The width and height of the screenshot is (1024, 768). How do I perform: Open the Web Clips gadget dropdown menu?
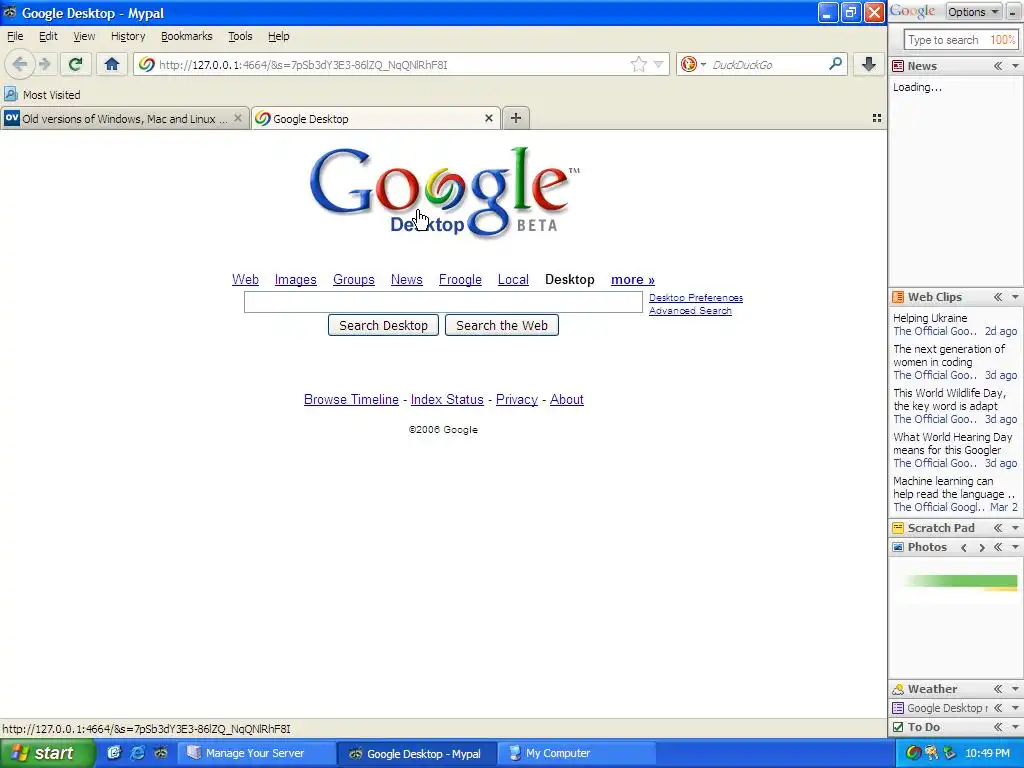(x=1015, y=297)
